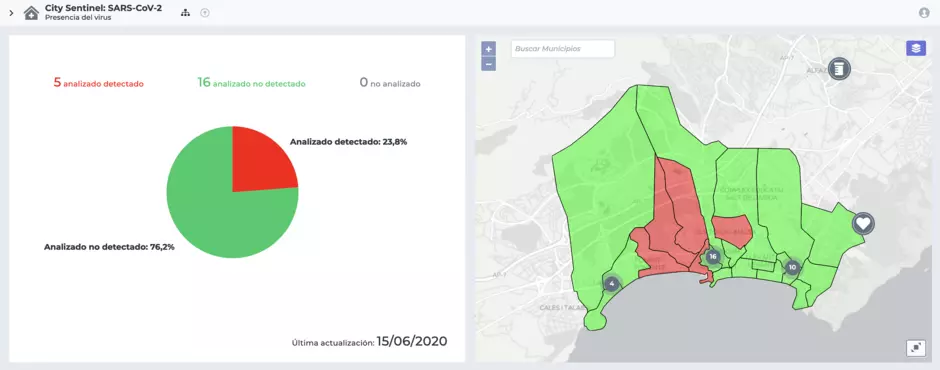Image resolution: width=940 pixels, height=370 pixels.
Task: Click the home icon in header
Action: click(x=31, y=13)
